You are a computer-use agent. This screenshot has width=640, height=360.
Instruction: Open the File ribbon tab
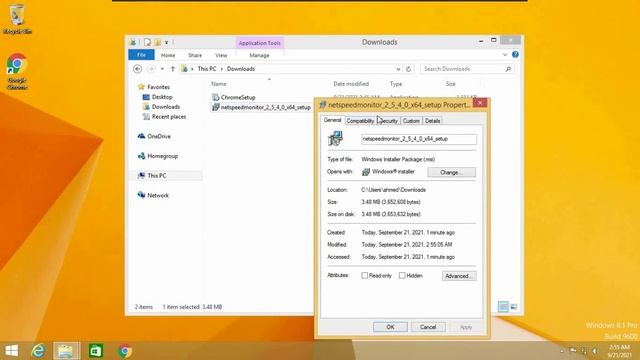pyautogui.click(x=141, y=55)
